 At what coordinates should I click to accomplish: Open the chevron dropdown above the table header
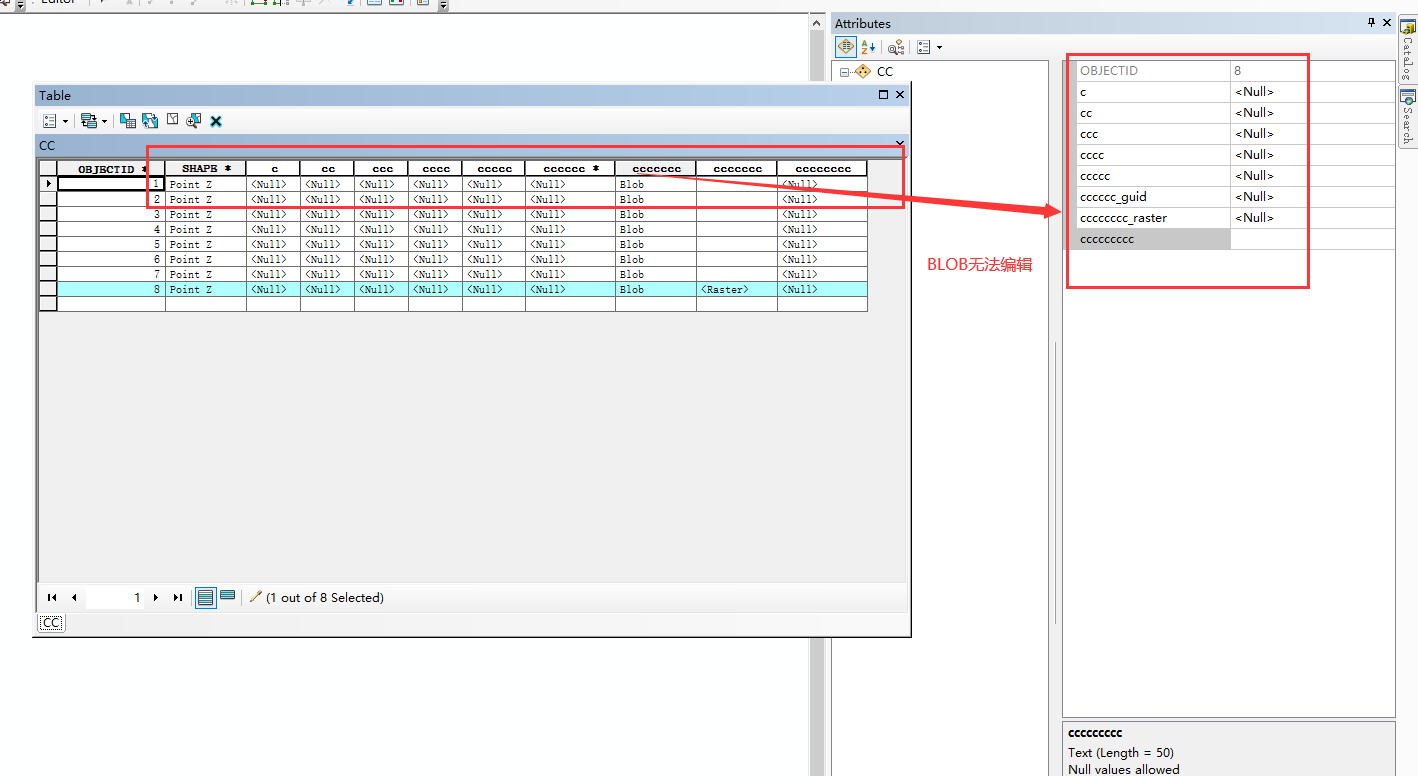(x=898, y=143)
